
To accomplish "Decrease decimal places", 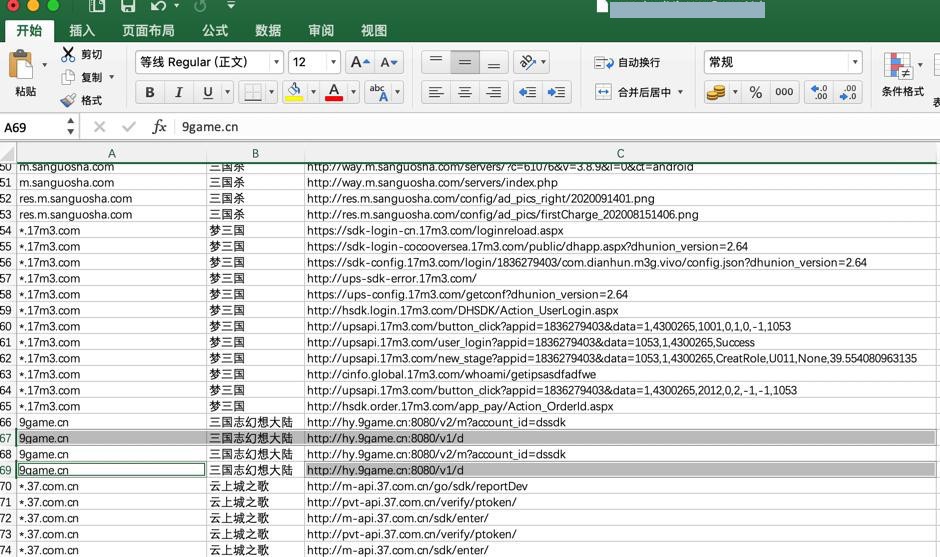I will click(848, 92).
